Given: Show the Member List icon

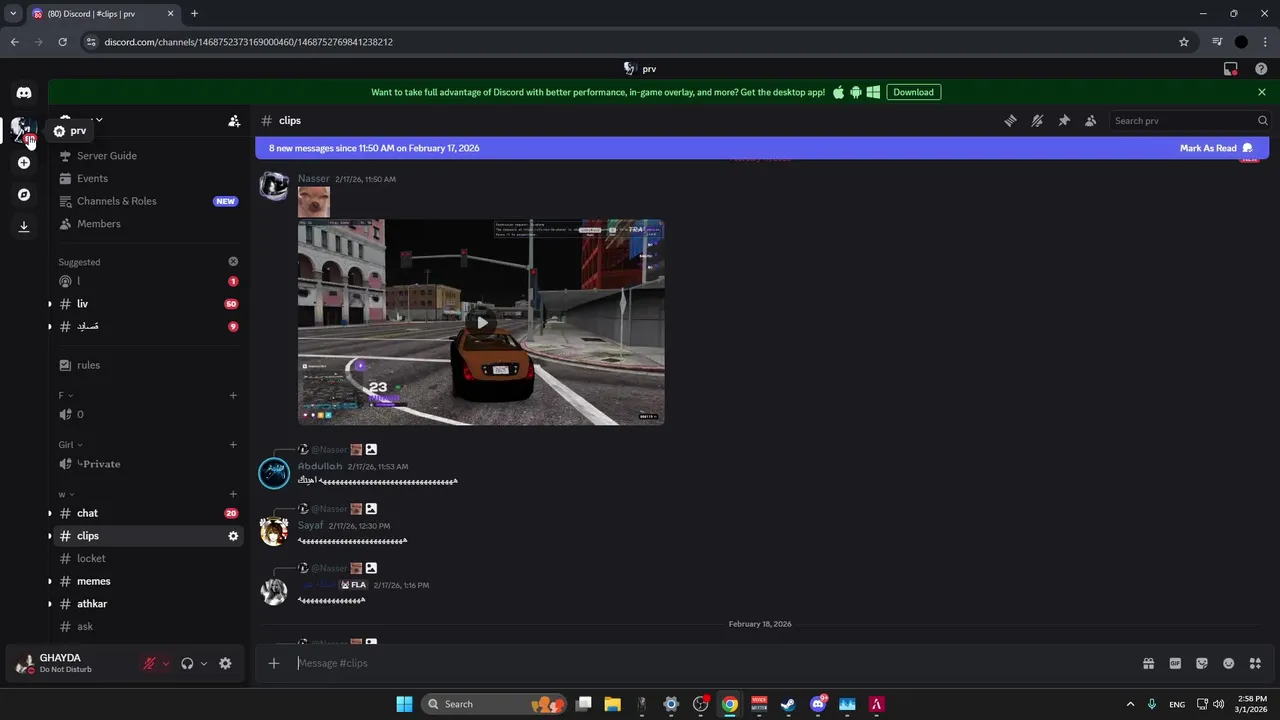Looking at the screenshot, I should 1090,121.
